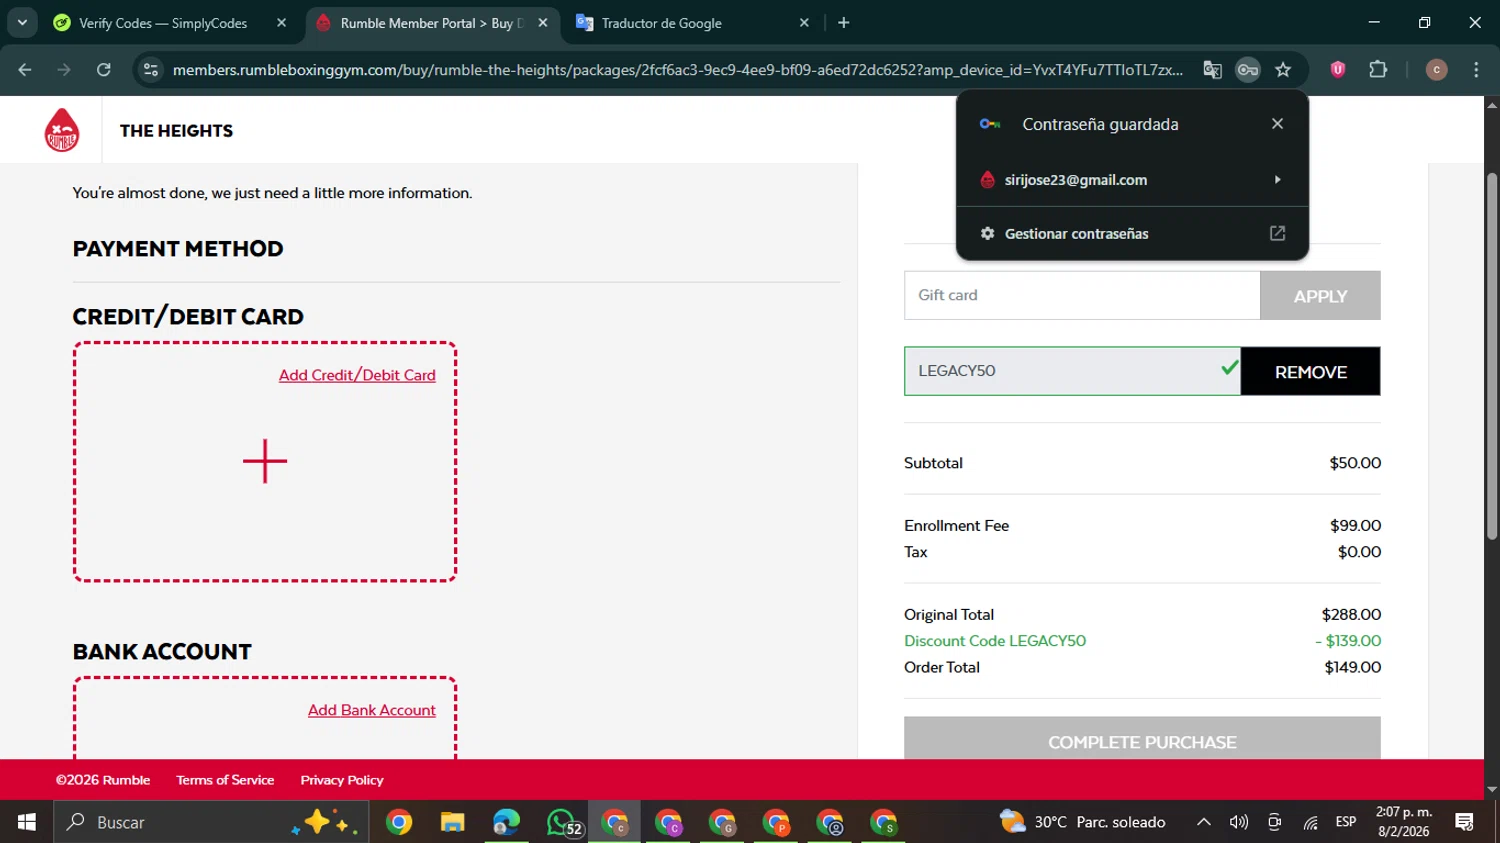Viewport: 1500px width, 843px height.
Task: Click the Google Translate icon in address bar
Action: click(x=1212, y=69)
